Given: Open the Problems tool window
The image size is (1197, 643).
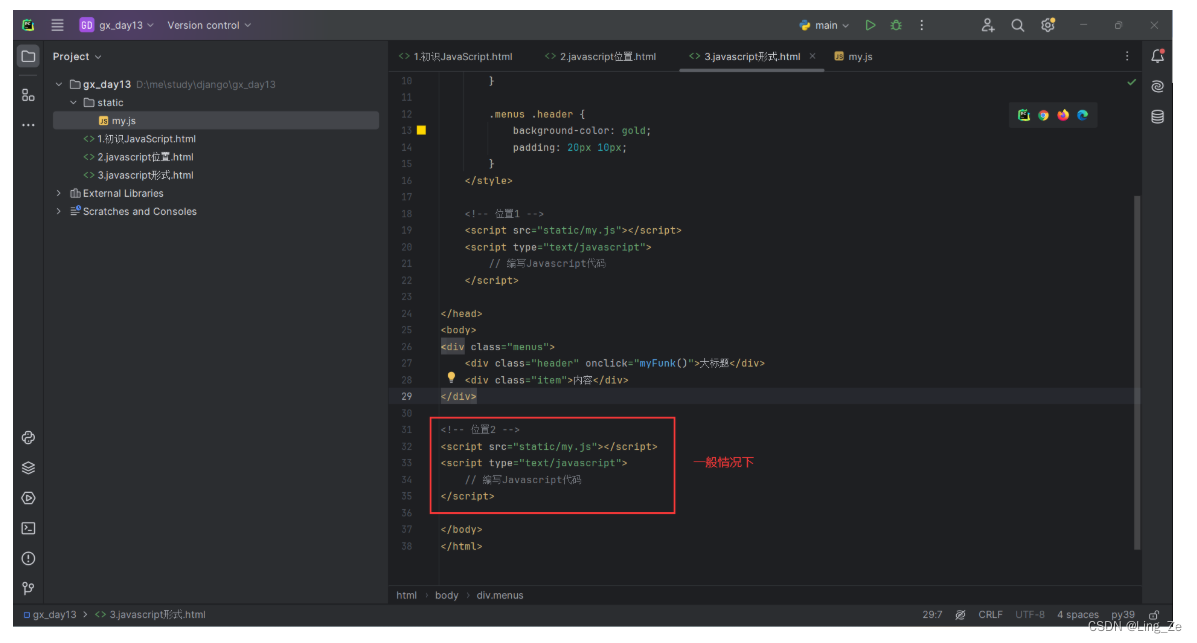Looking at the screenshot, I should (x=28, y=558).
